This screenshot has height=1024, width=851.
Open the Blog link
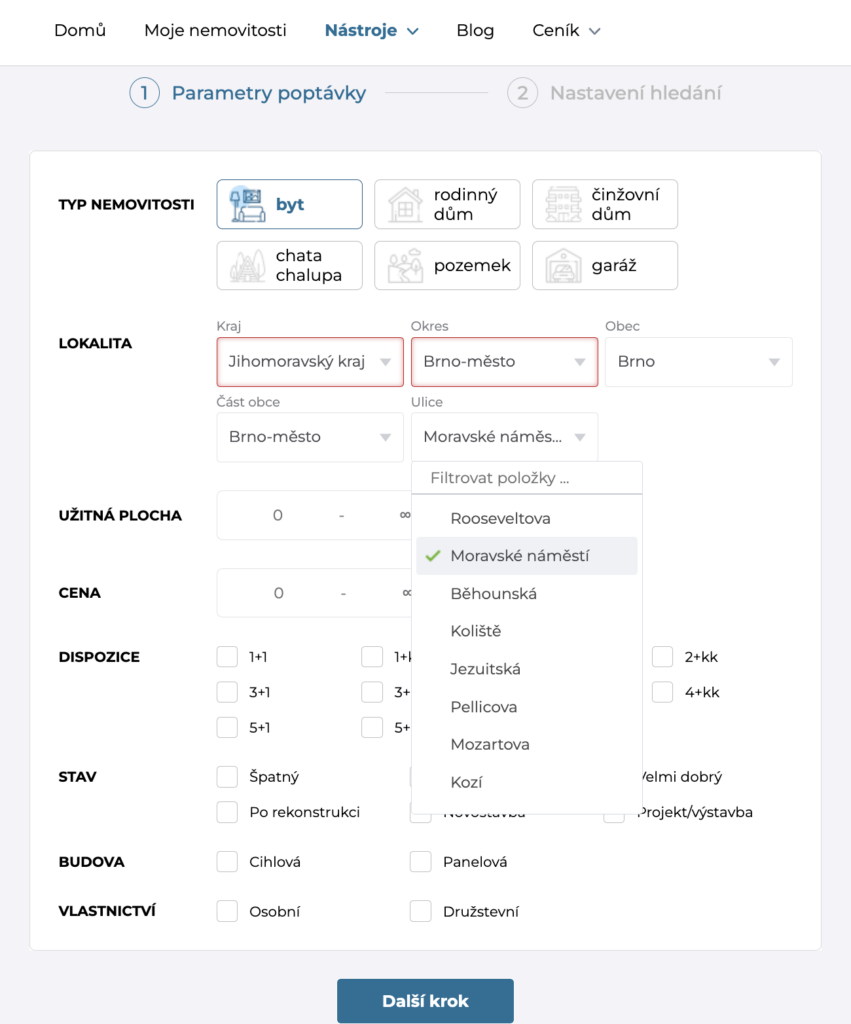click(x=475, y=30)
